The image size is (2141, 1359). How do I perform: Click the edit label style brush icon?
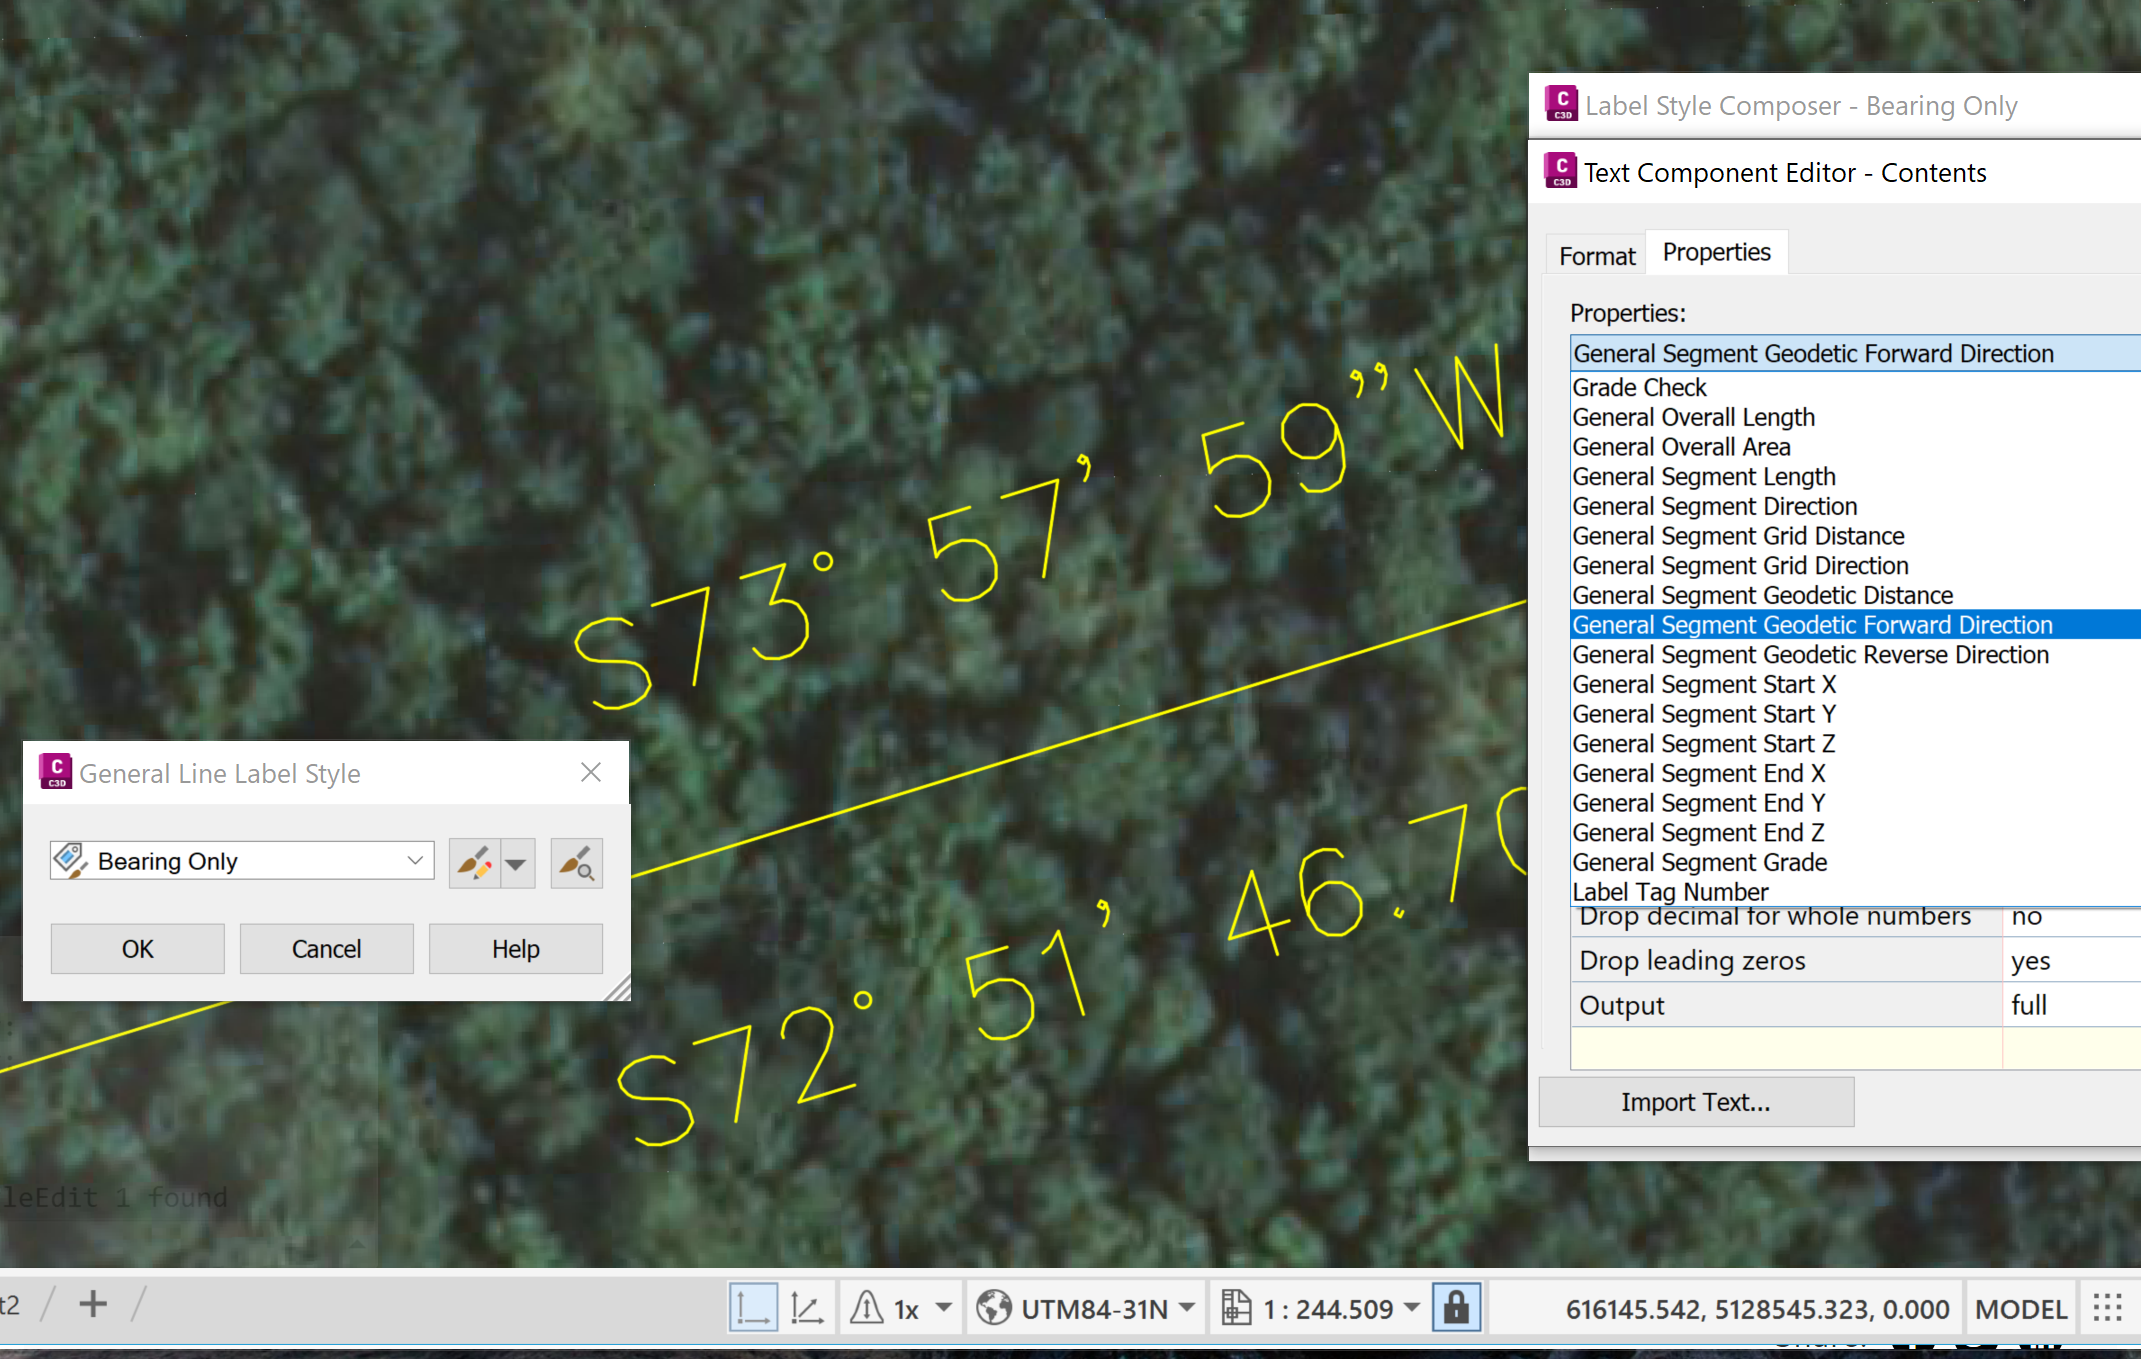coord(474,863)
